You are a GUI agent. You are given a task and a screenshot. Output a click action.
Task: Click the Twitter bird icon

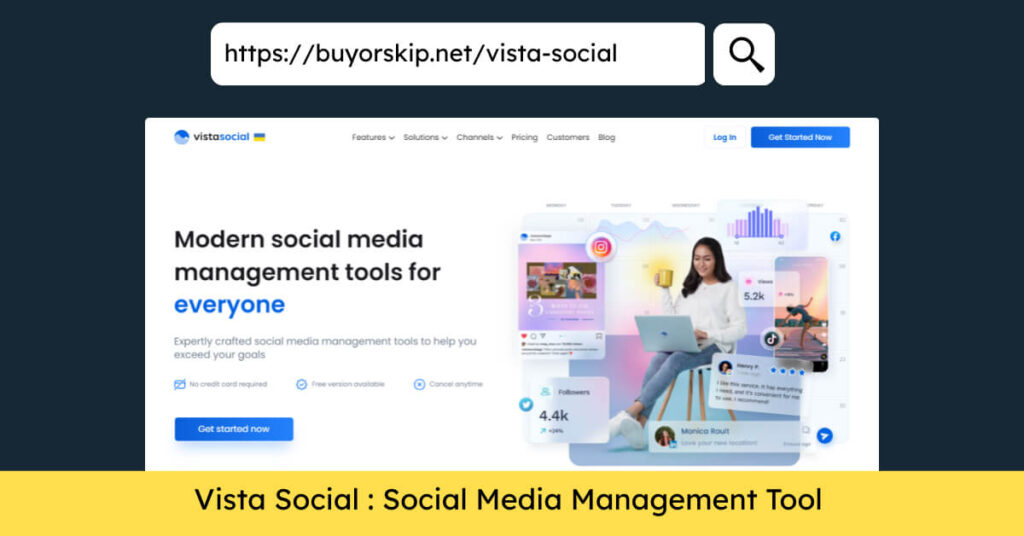[526, 405]
